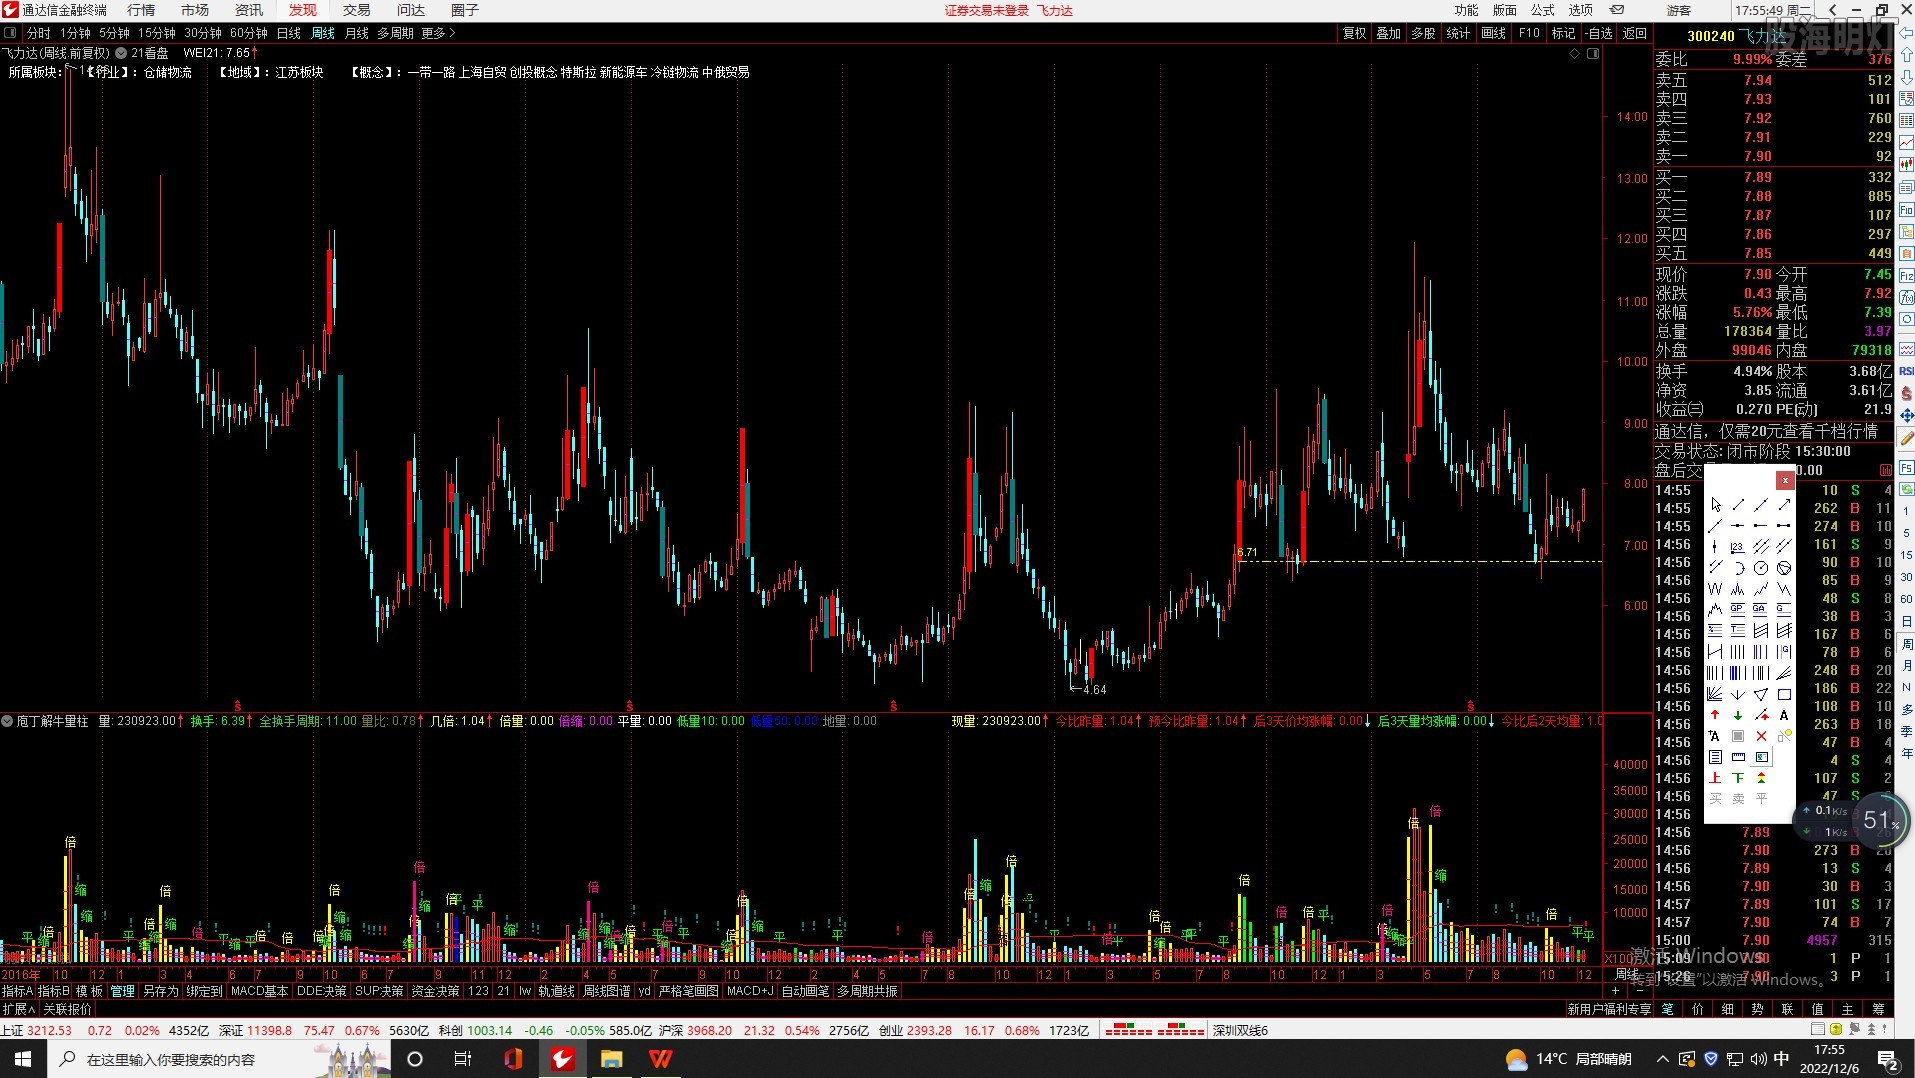The image size is (1915, 1078).
Task: Click the Windows Start button
Action: coord(23,1058)
